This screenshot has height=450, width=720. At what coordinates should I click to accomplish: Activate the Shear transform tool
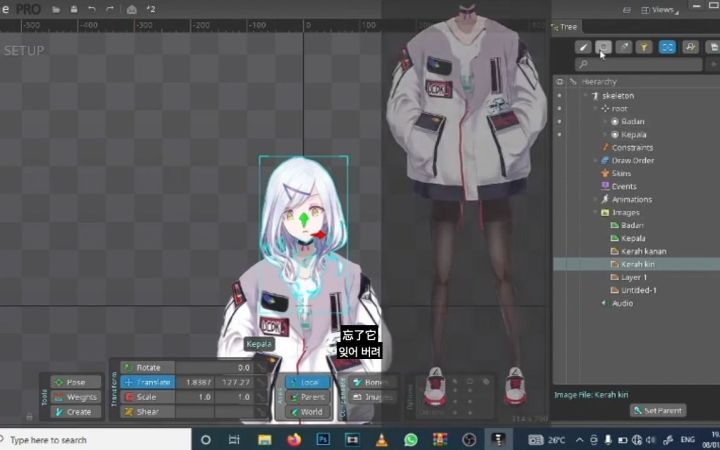(147, 412)
